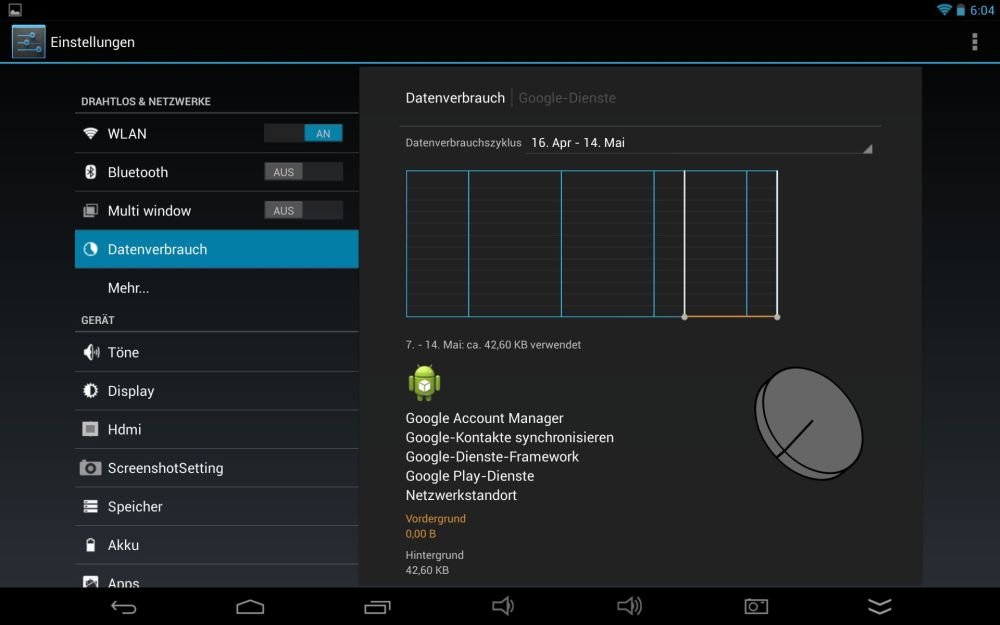Tap the green Android app icon
The height and width of the screenshot is (625, 1000).
[x=424, y=383]
